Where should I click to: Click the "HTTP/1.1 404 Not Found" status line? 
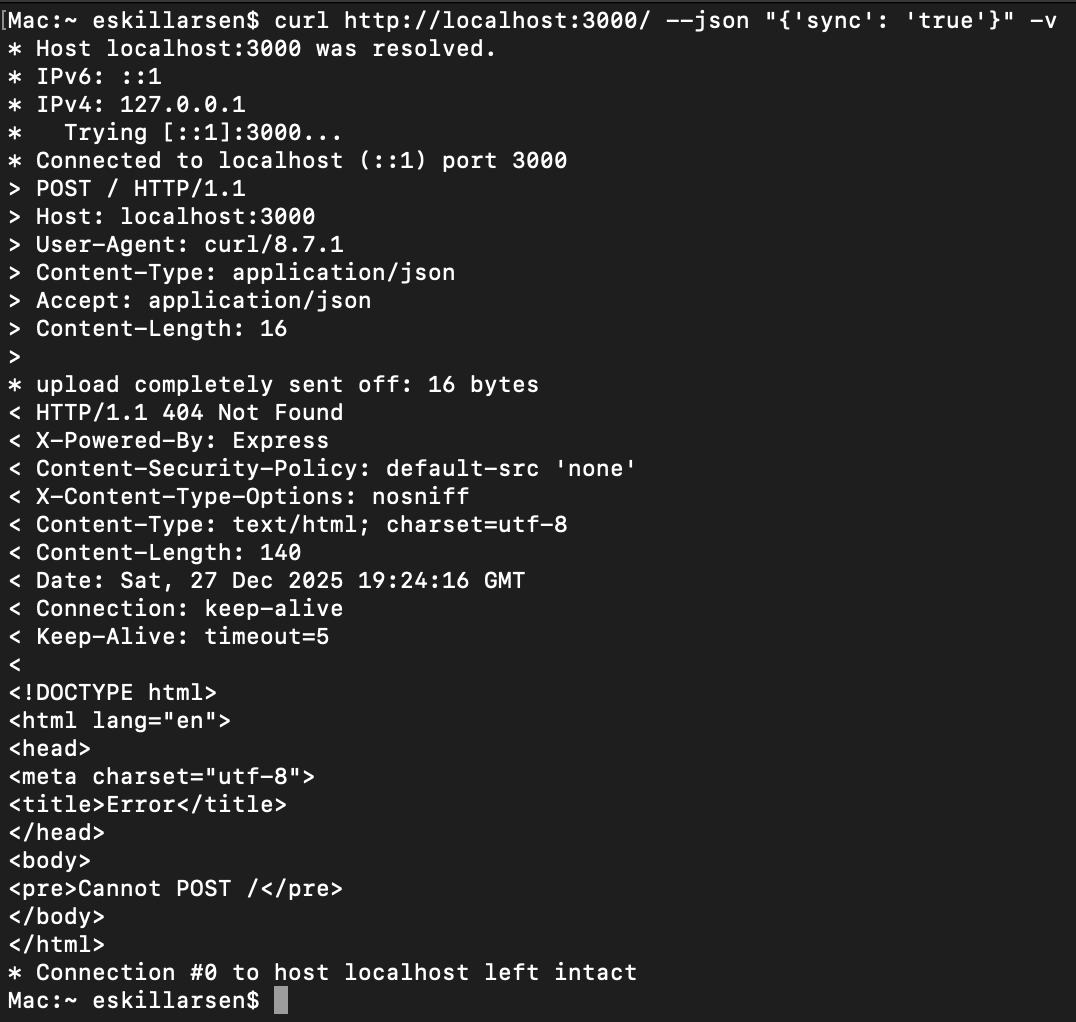189,412
